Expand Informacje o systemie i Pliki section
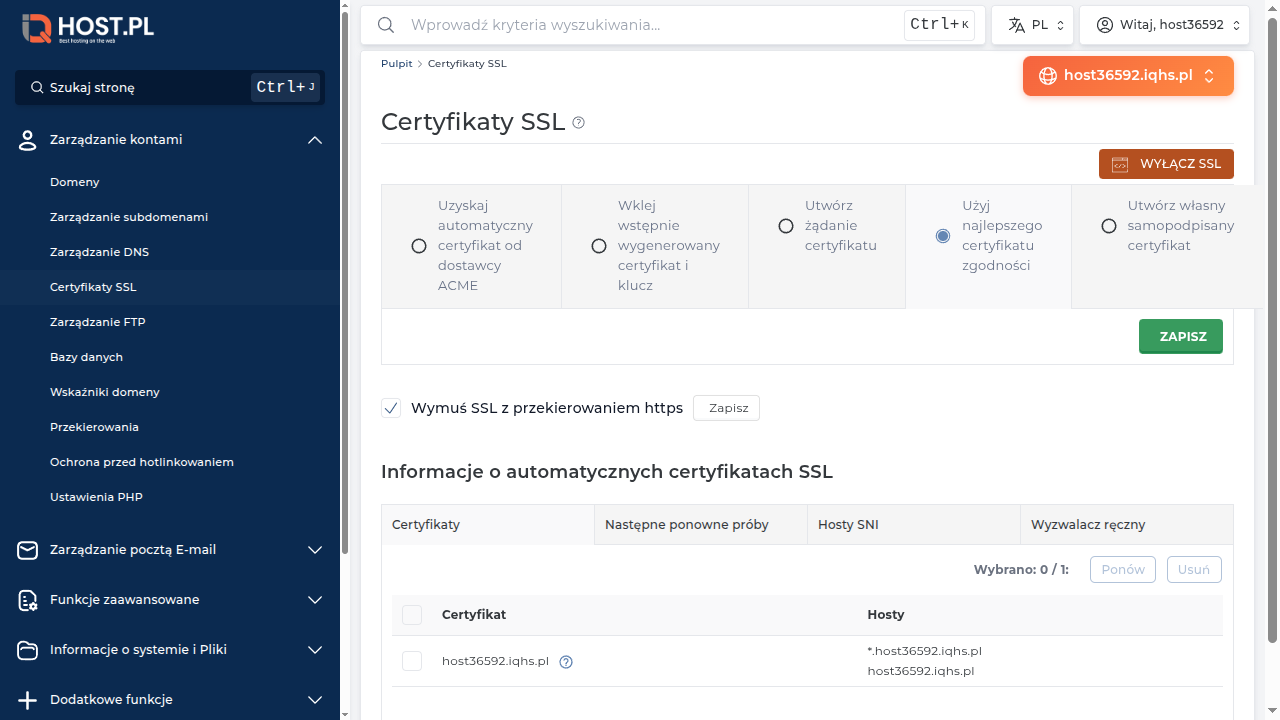The width and height of the screenshot is (1280, 720). (315, 650)
